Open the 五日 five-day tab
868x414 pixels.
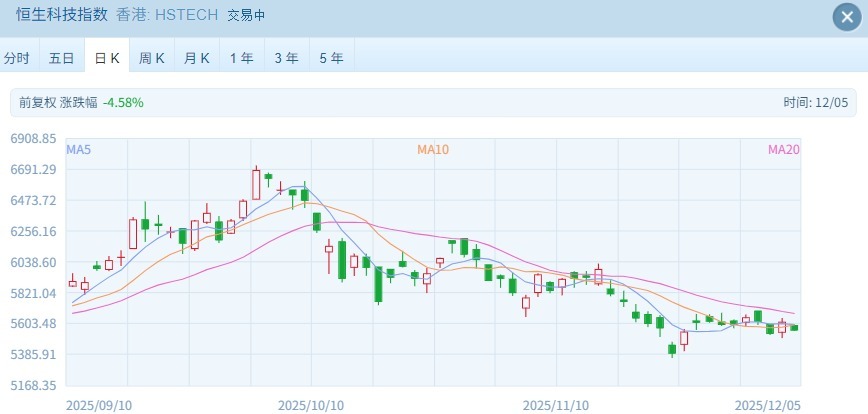point(62,58)
